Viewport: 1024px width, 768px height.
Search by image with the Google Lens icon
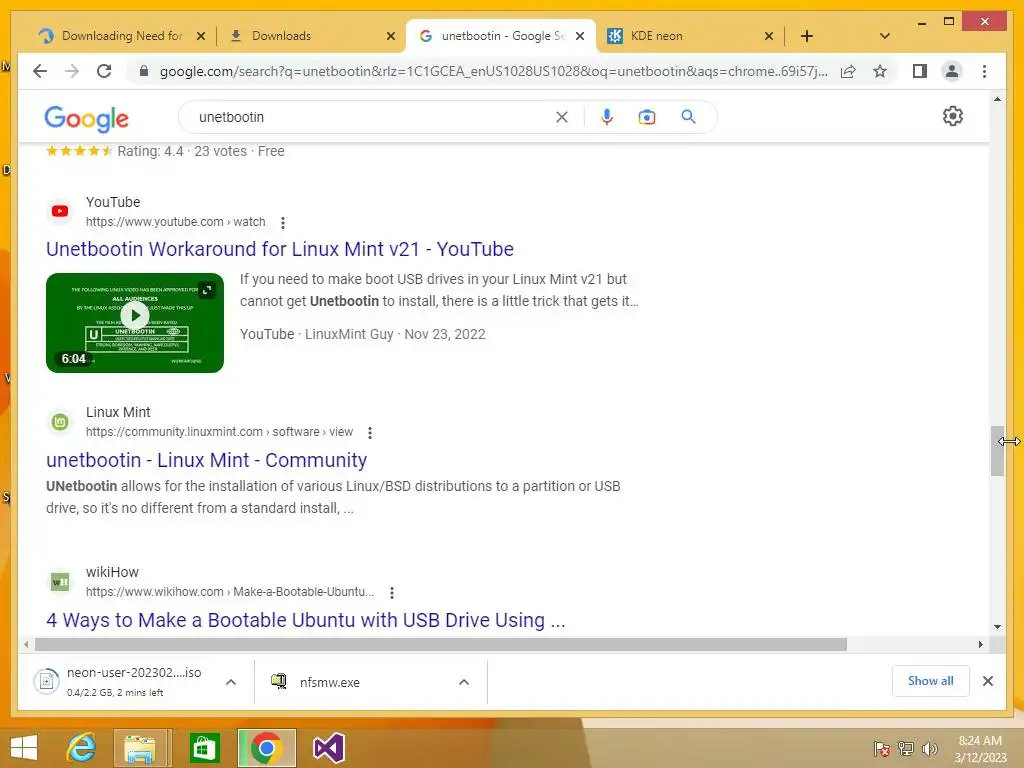[647, 117]
